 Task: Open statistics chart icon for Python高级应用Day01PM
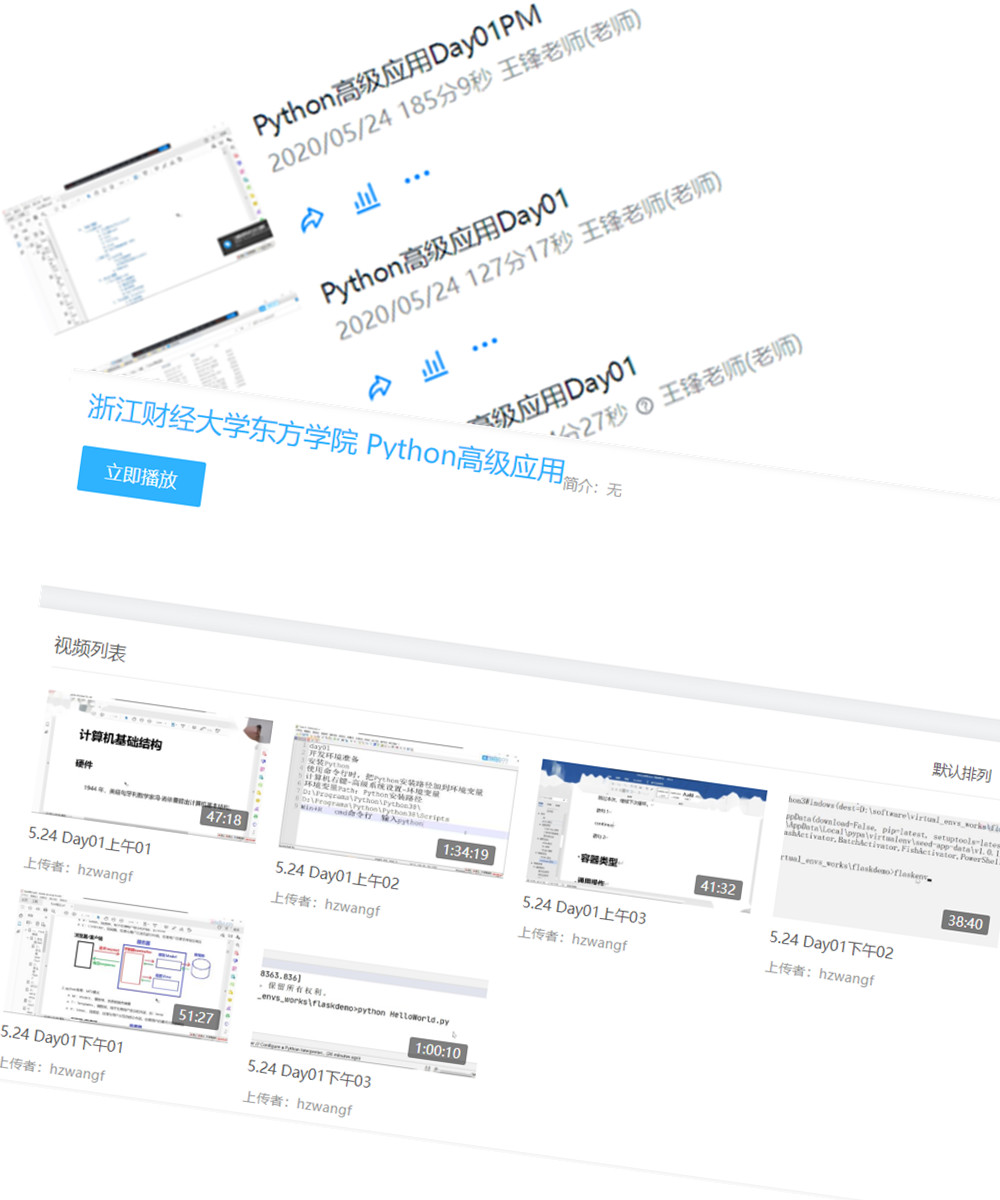coord(367,198)
